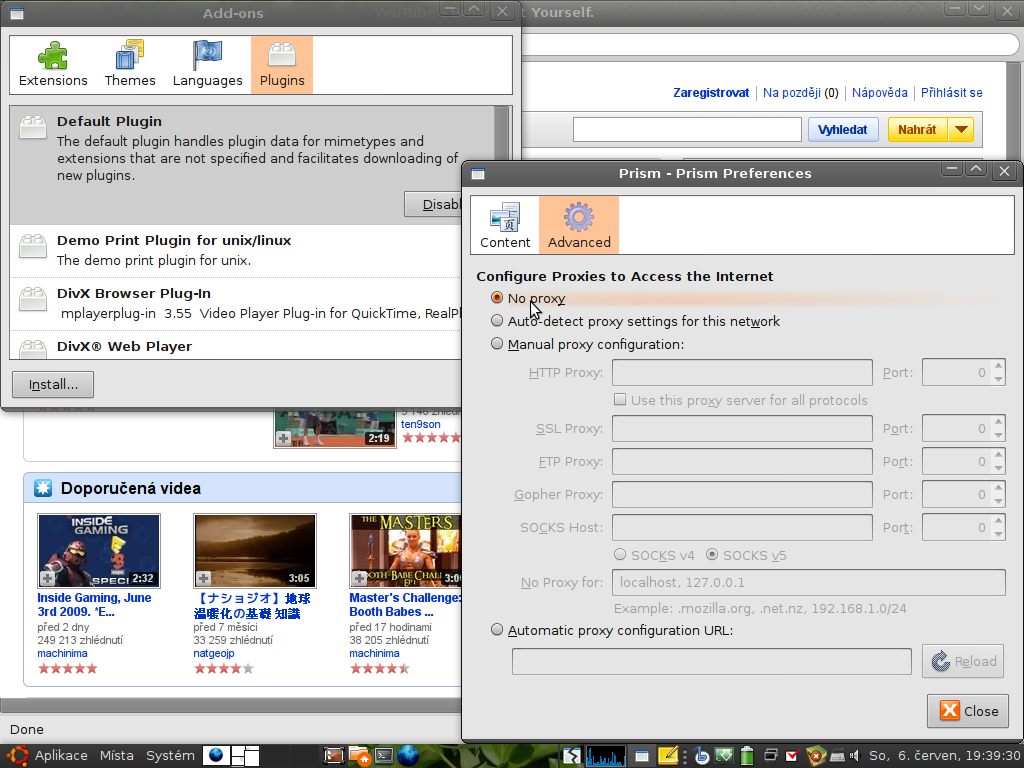
Task: Launch the terminal from the panel
Action: 383,756
